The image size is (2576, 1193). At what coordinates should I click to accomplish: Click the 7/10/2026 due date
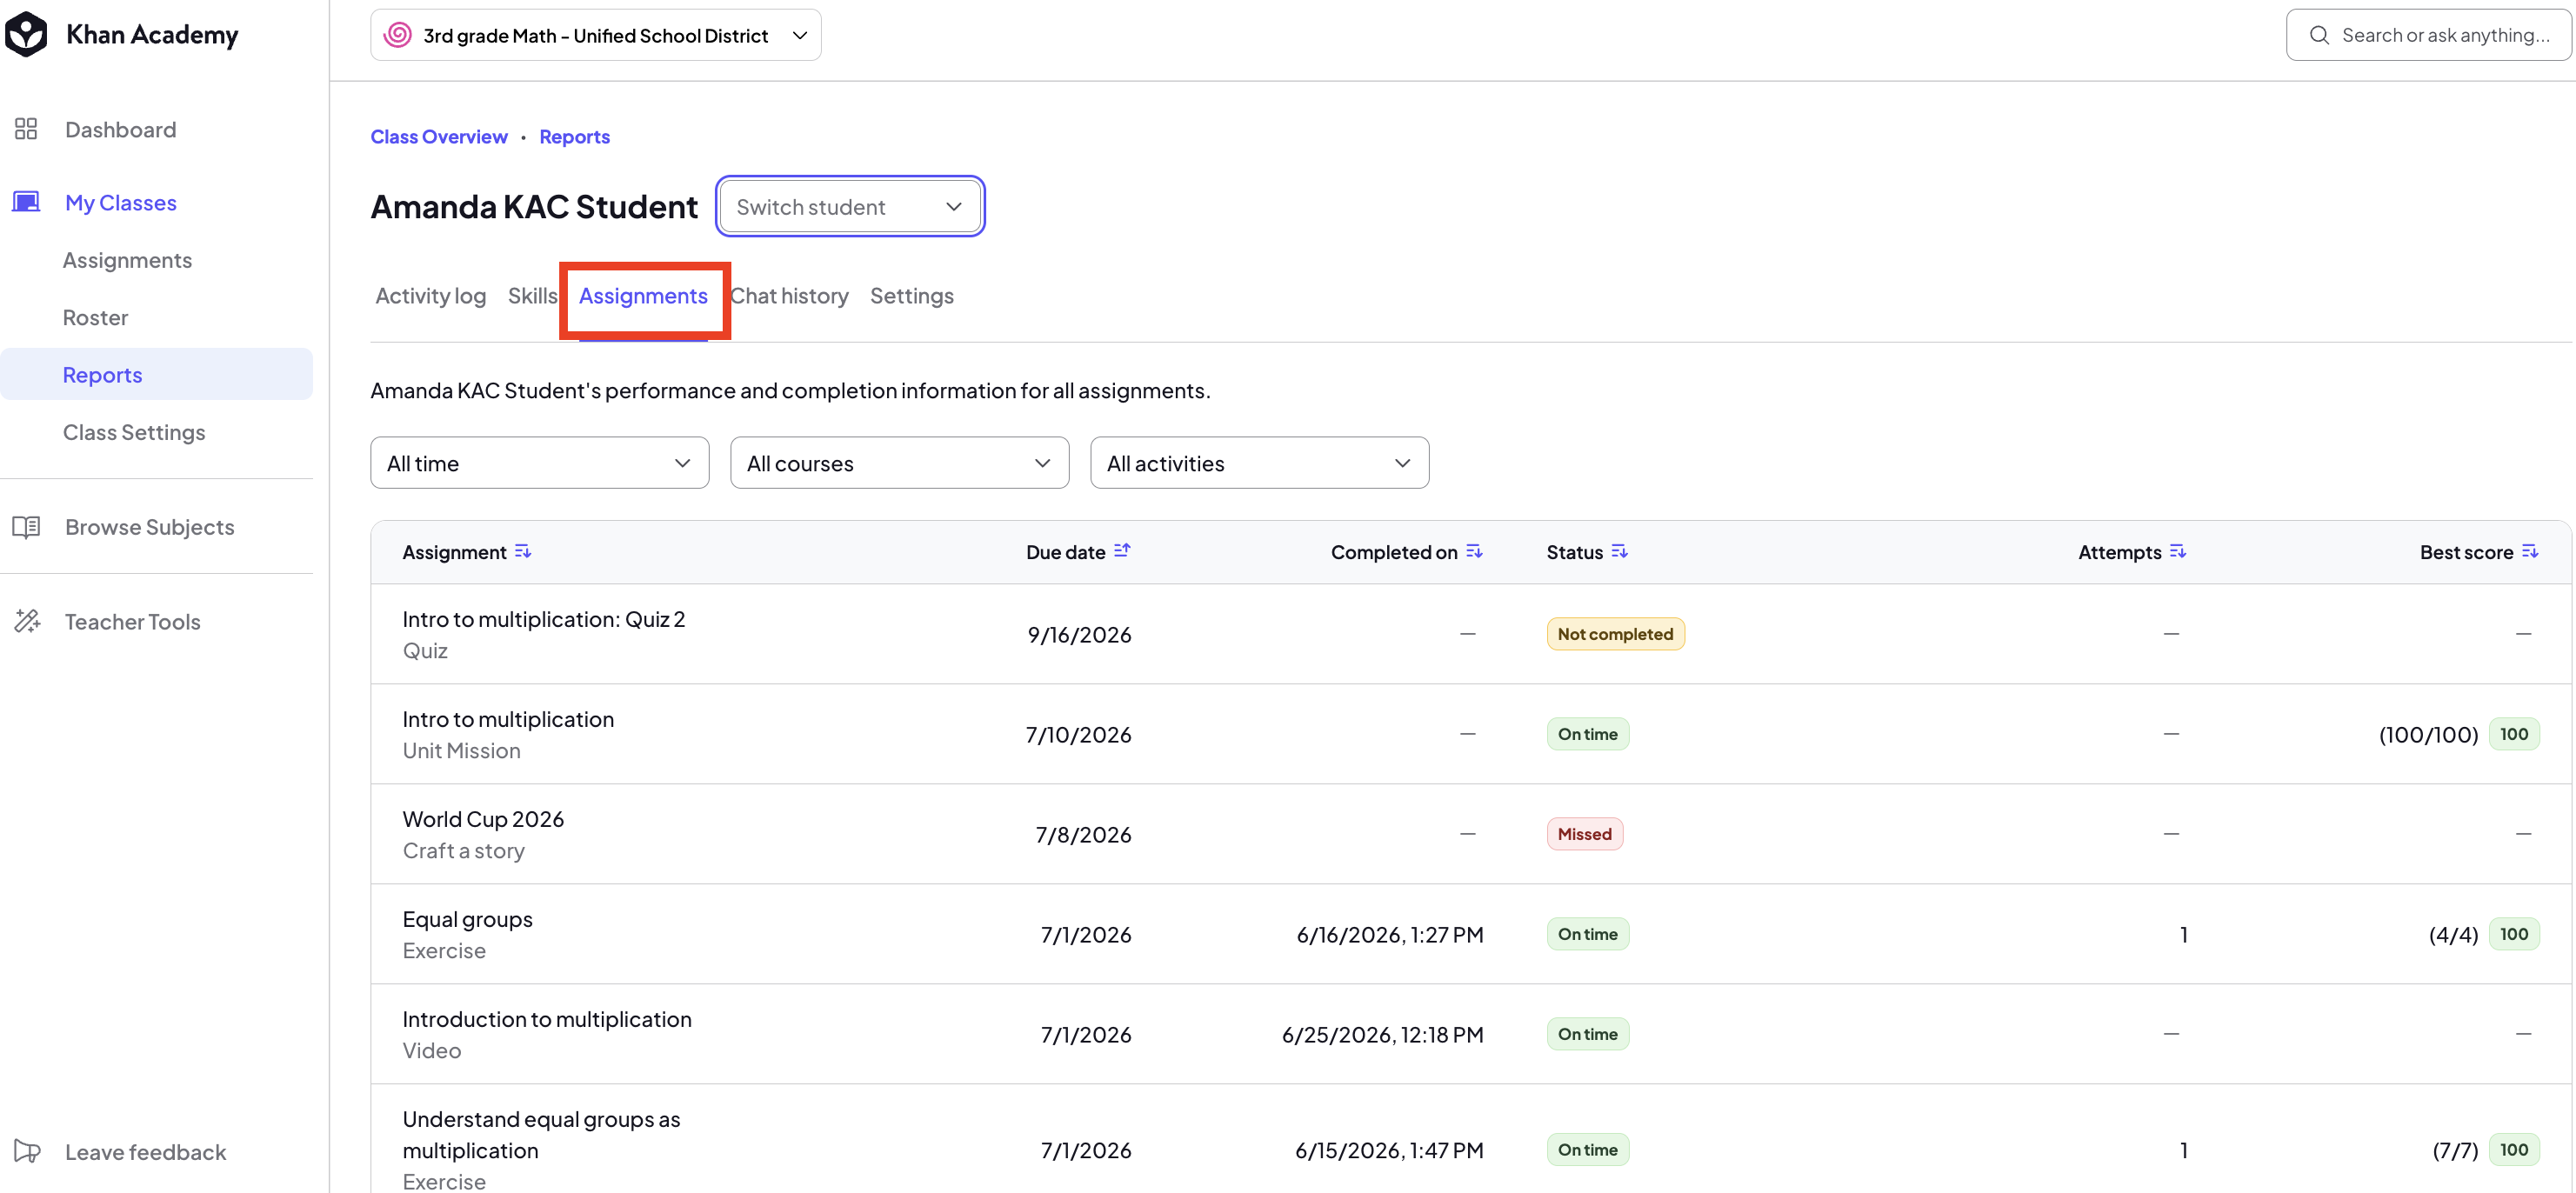1078,734
